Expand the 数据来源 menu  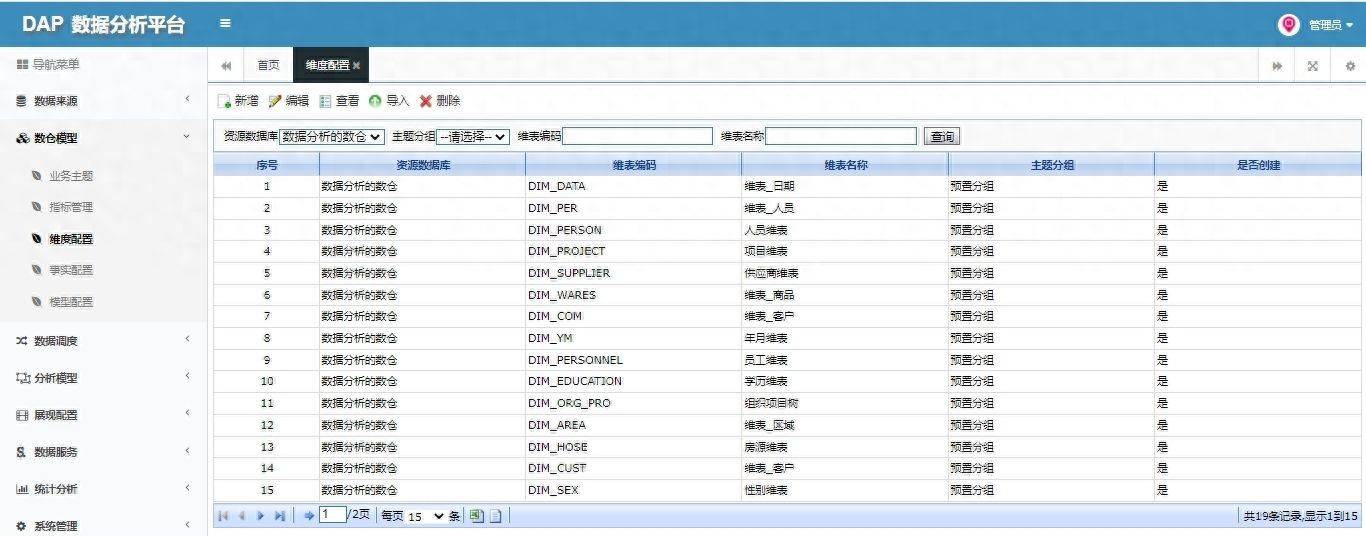click(104, 101)
